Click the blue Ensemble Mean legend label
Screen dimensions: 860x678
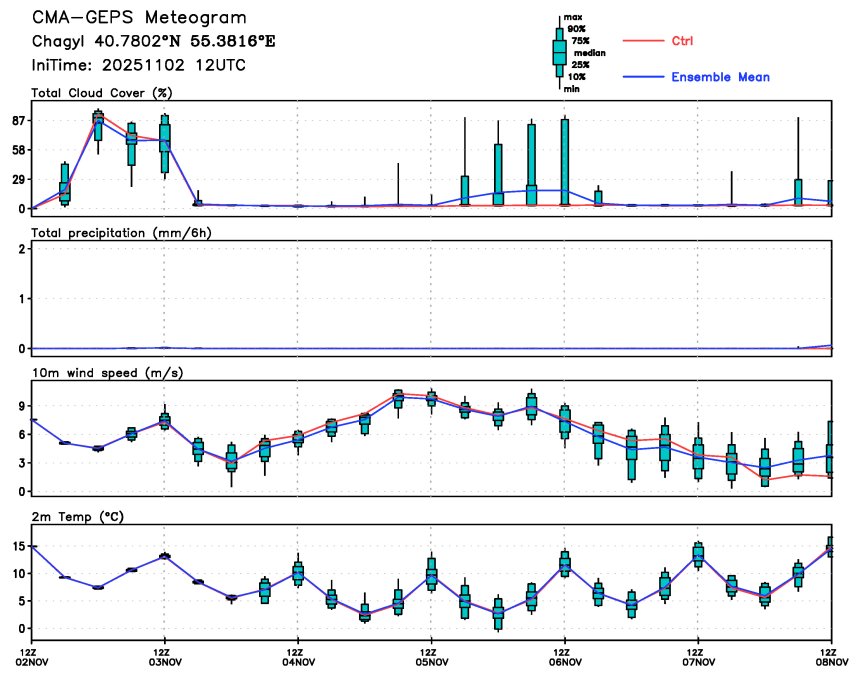(720, 77)
